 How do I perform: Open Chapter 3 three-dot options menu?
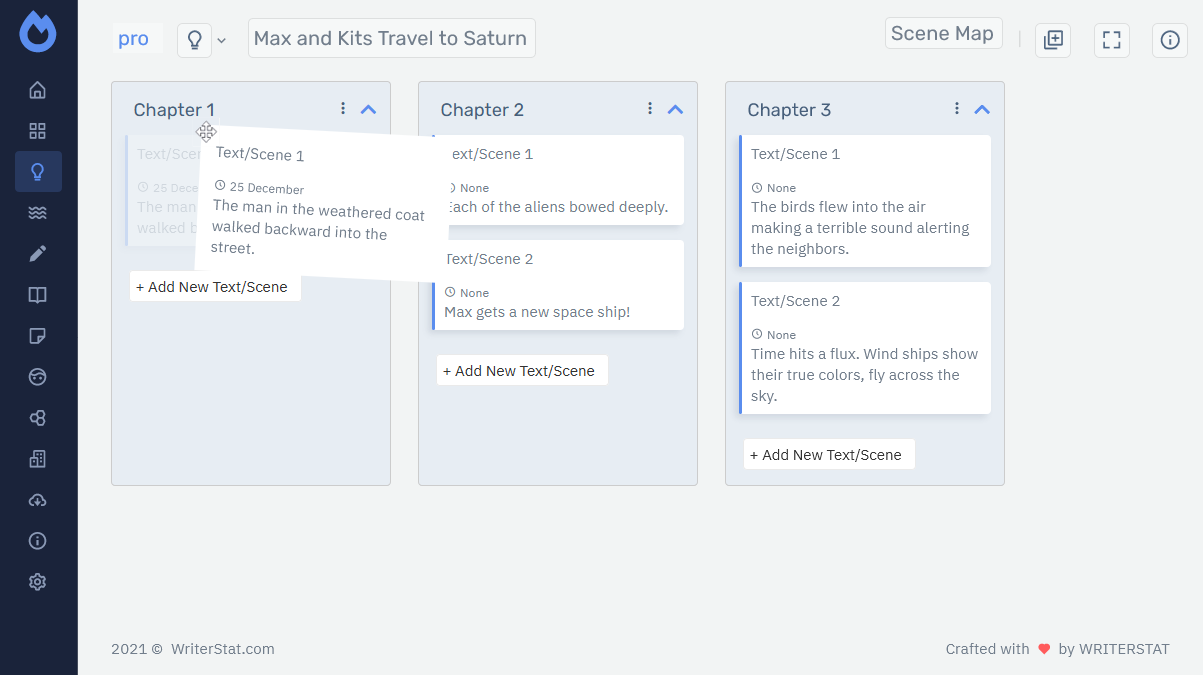pos(957,108)
